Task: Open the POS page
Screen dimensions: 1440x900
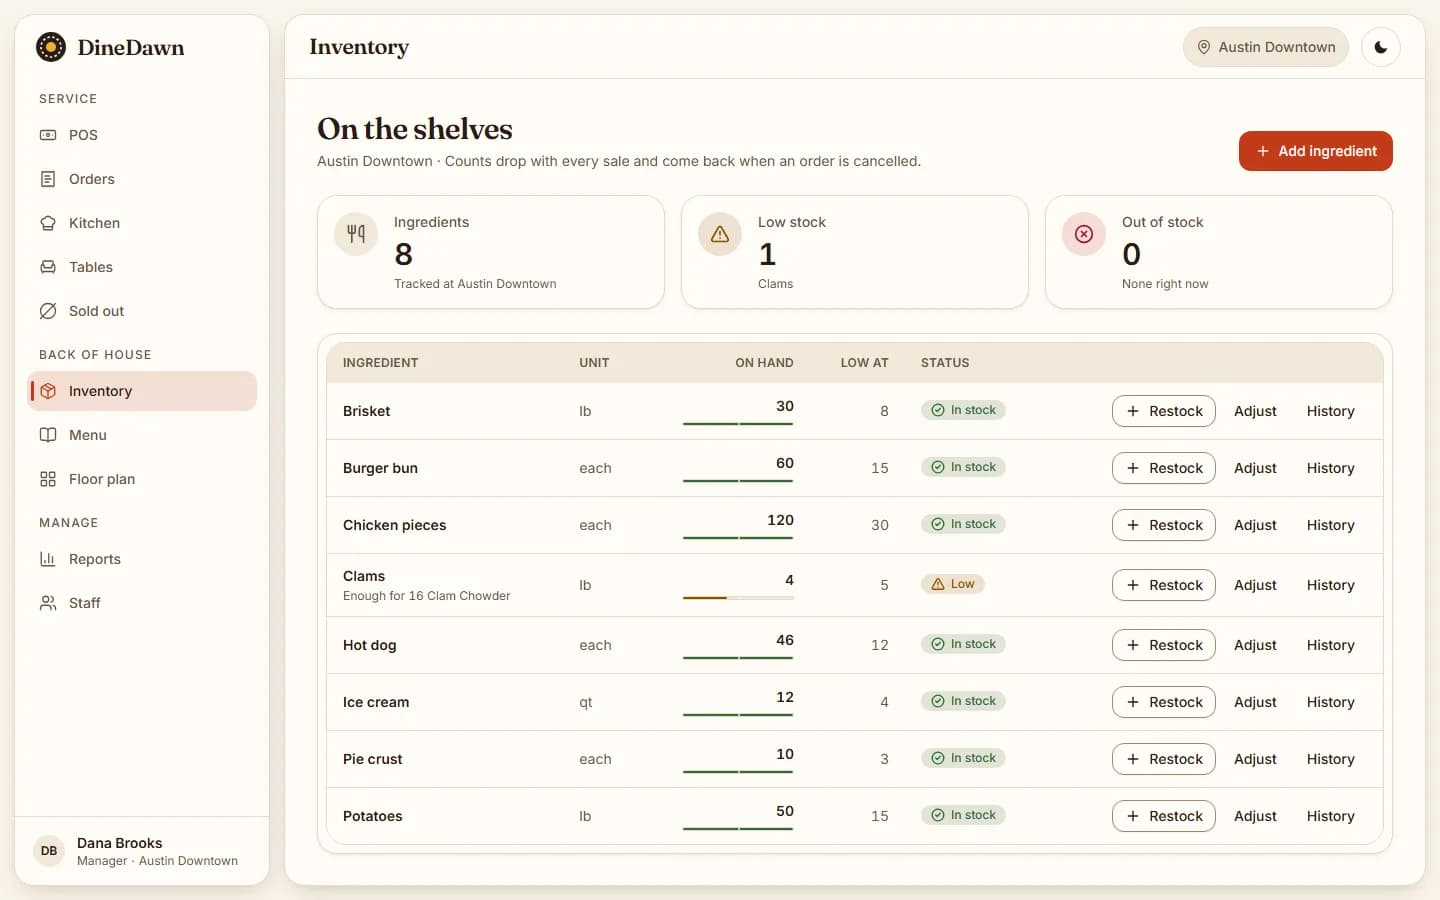Action: [x=142, y=135]
